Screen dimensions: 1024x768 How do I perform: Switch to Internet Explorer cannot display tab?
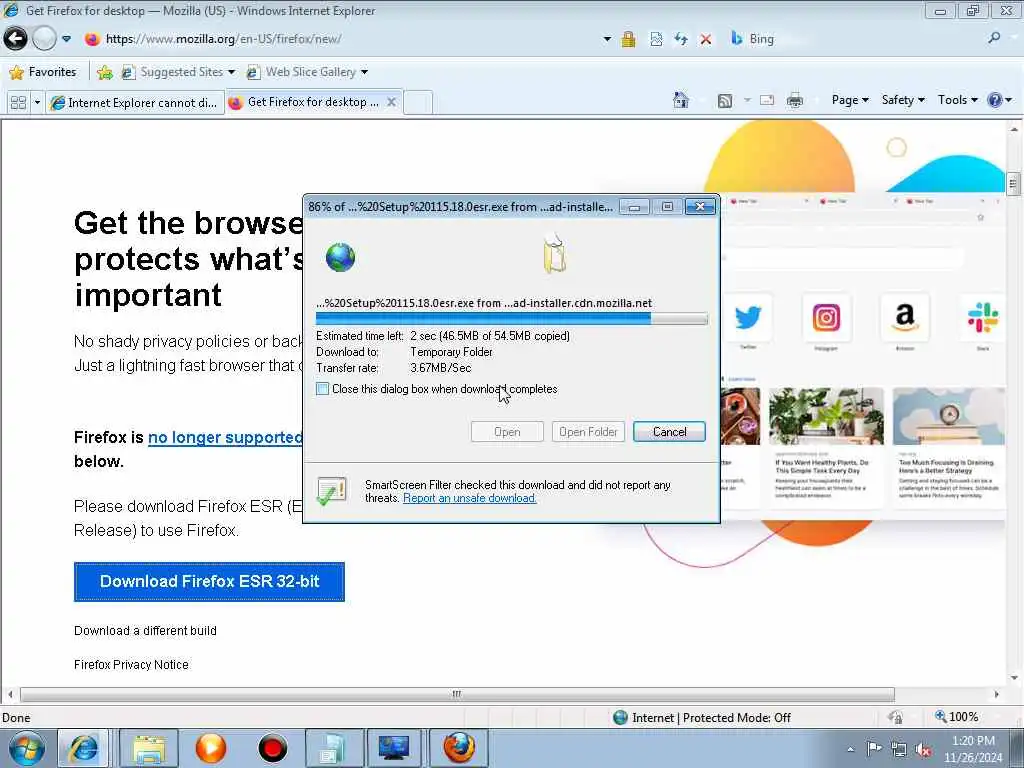tap(135, 103)
